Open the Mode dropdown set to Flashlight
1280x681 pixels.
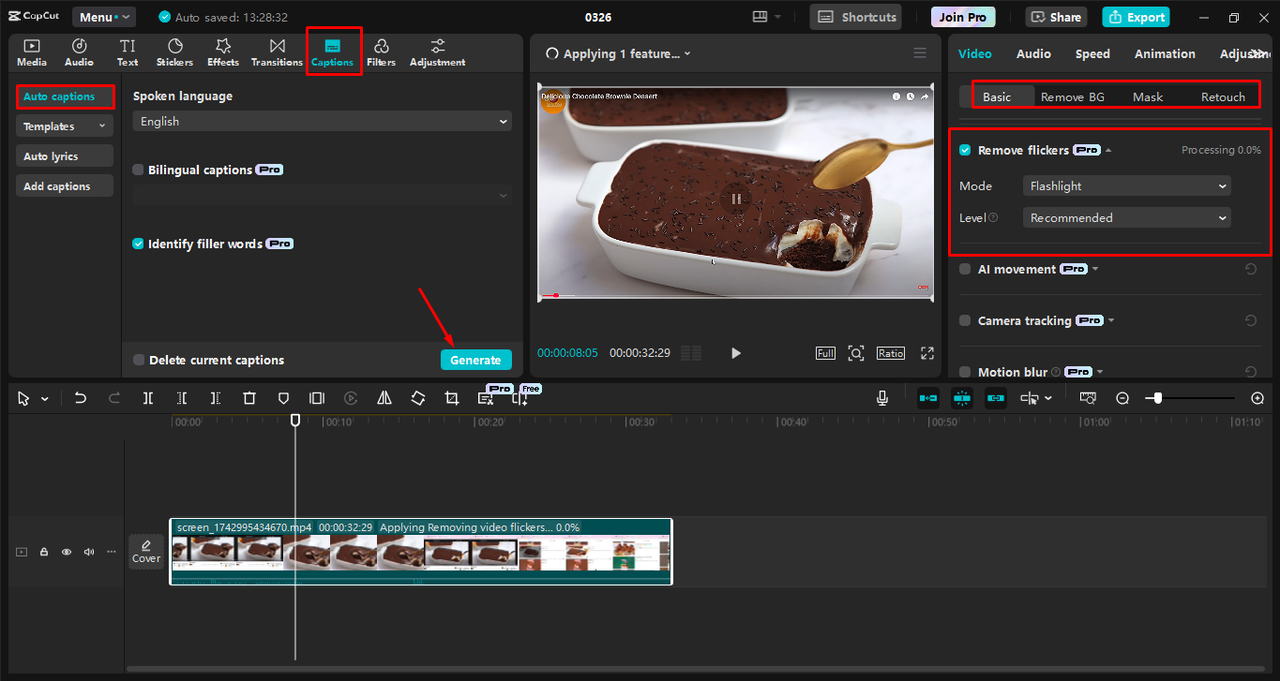click(1126, 185)
